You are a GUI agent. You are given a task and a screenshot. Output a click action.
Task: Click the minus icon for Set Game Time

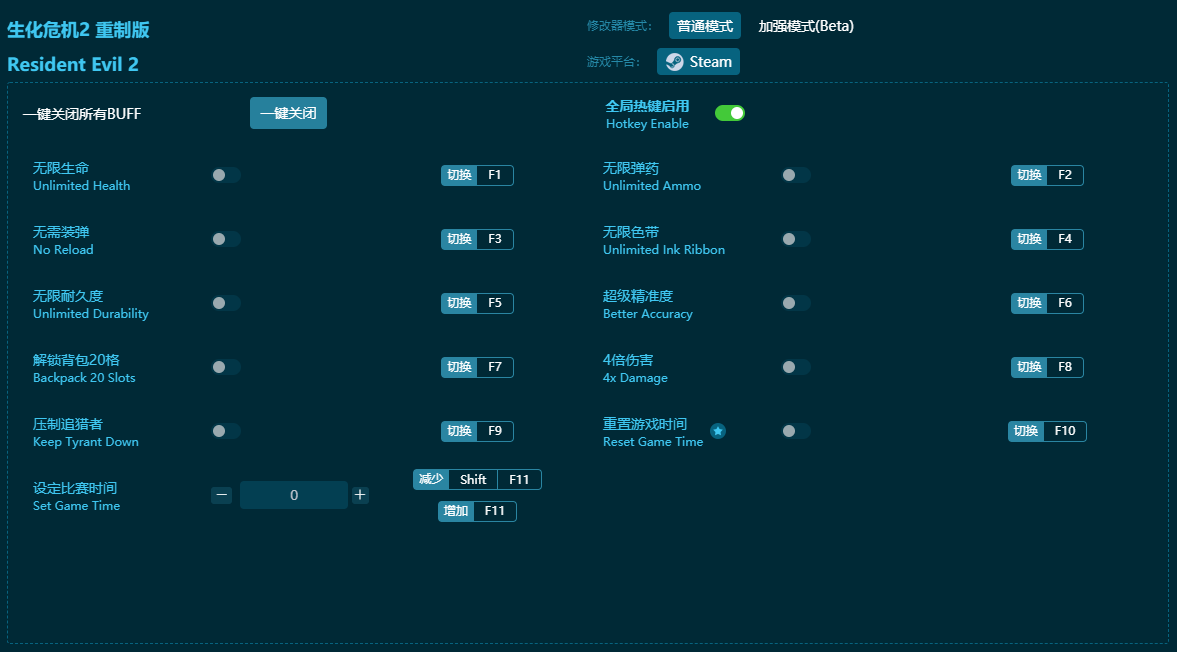(x=221, y=494)
